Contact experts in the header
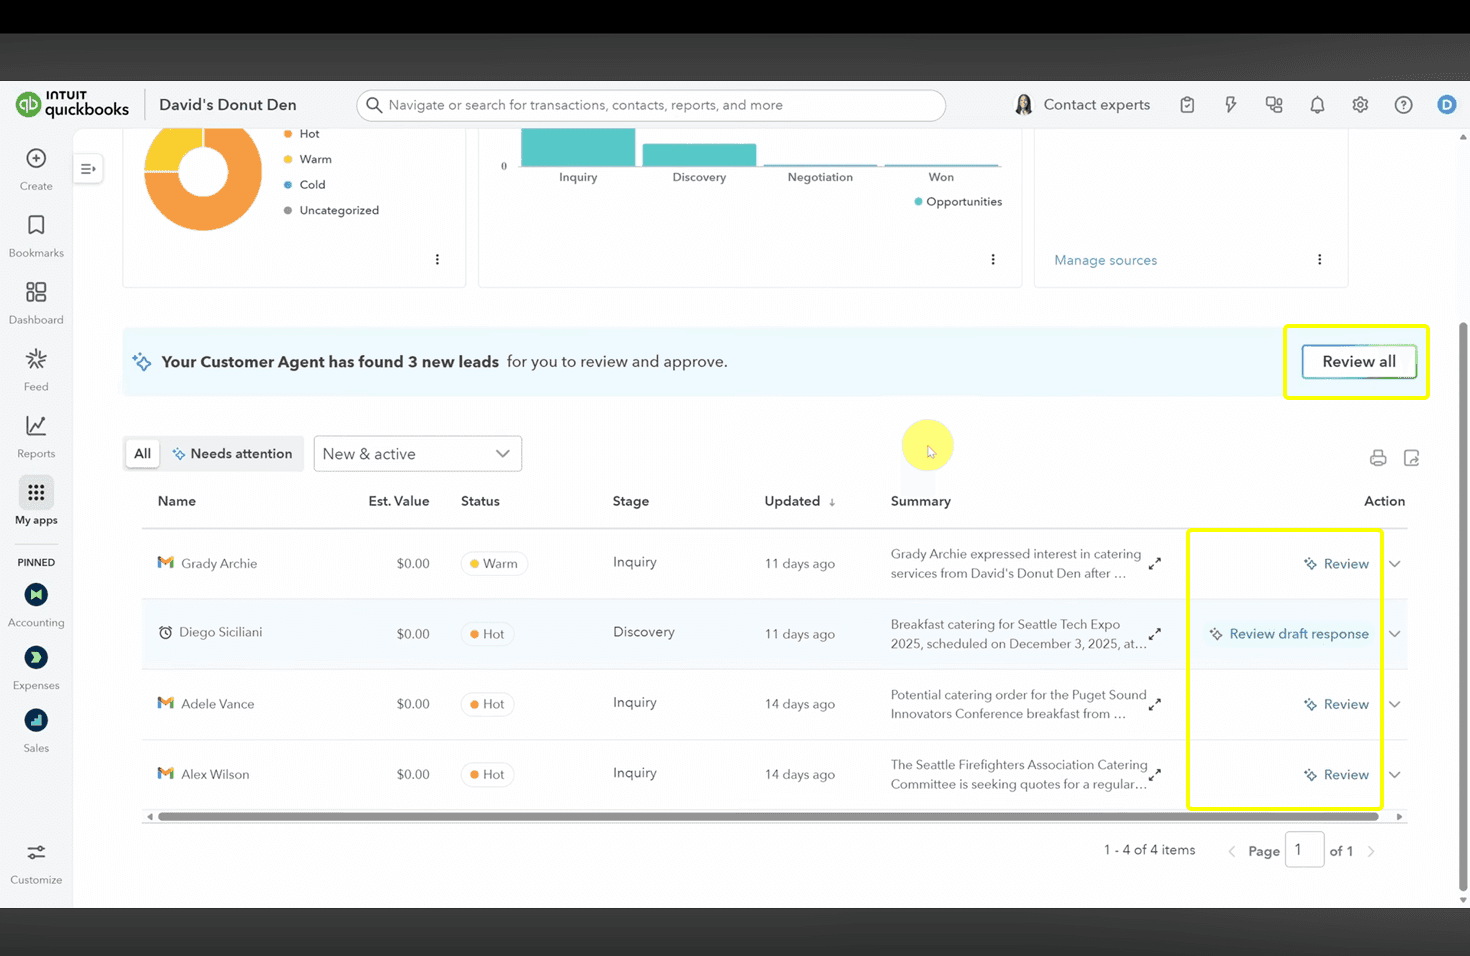This screenshot has height=956, width=1470. click(x=1082, y=105)
